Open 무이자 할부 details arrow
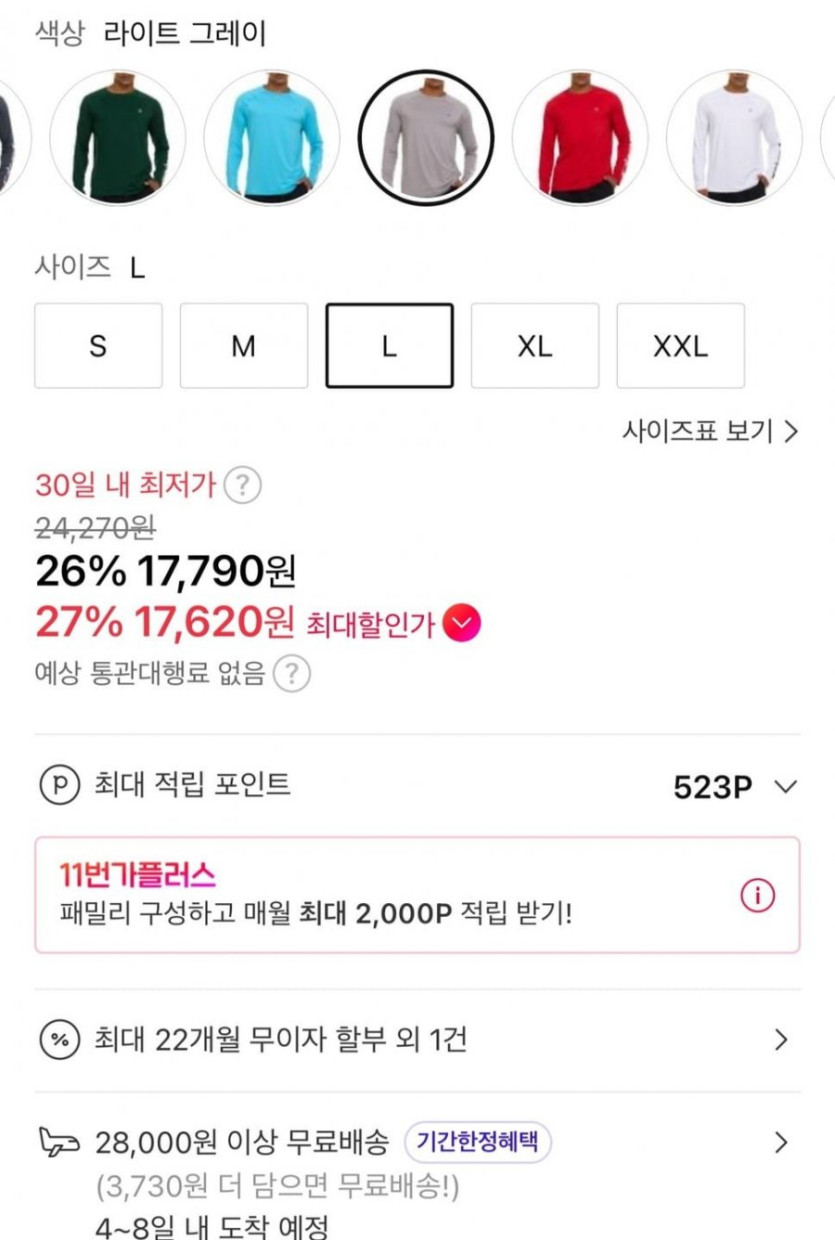 782,1040
